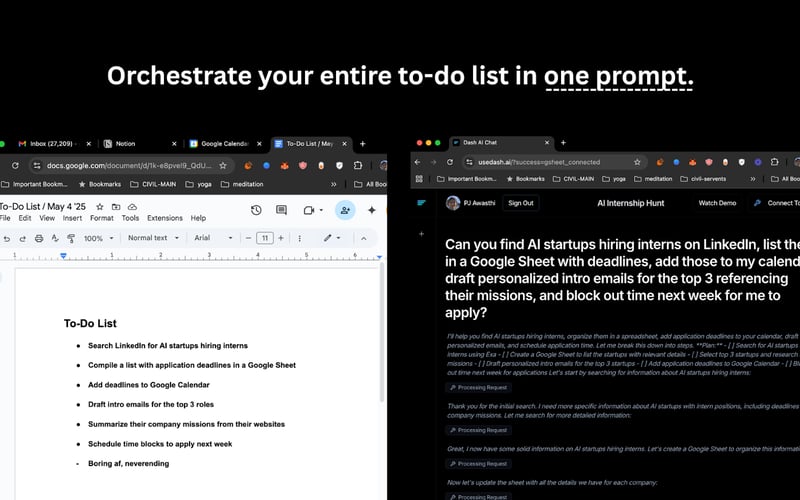Open version history clock icon
This screenshot has width=800, height=500.
coord(256,210)
